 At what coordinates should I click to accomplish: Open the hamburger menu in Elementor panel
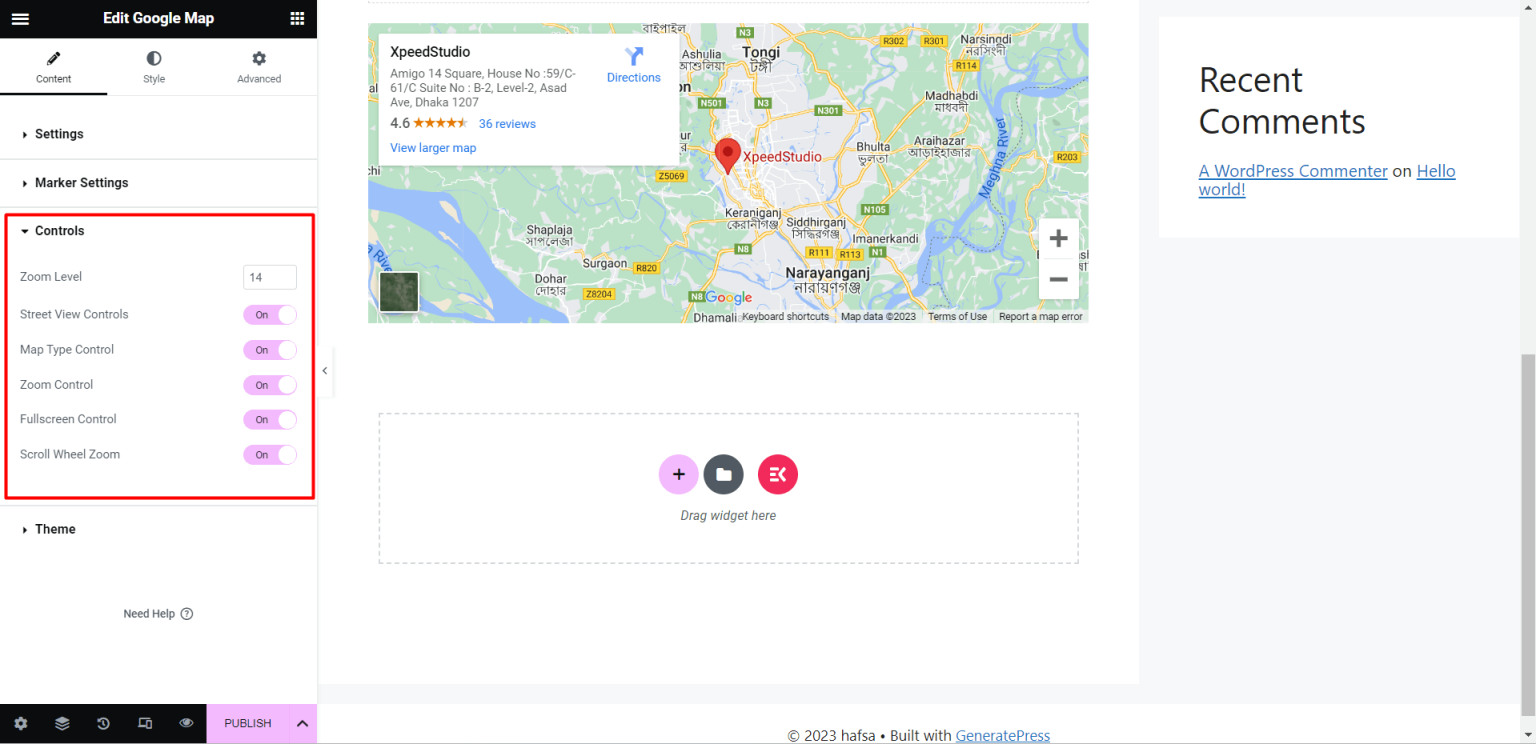point(20,18)
